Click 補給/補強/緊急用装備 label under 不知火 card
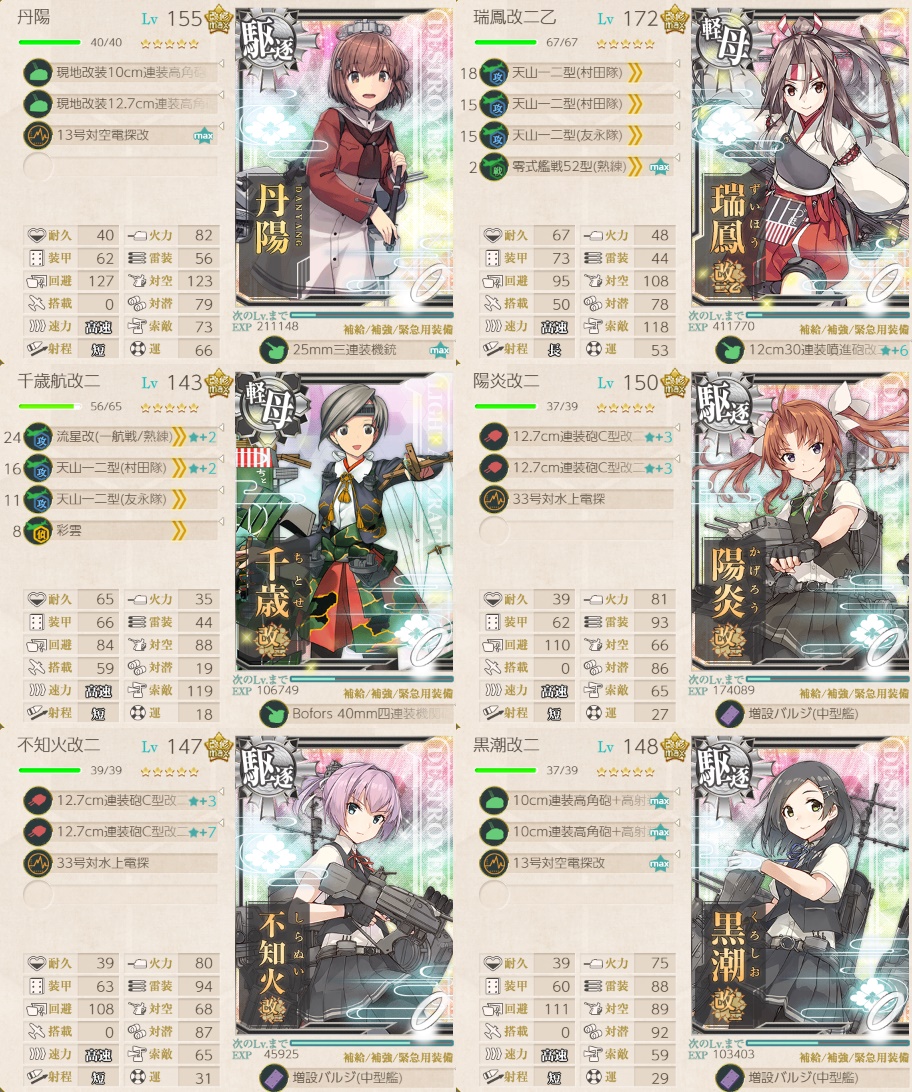Screen dimensions: 912x1092 click(x=398, y=1056)
